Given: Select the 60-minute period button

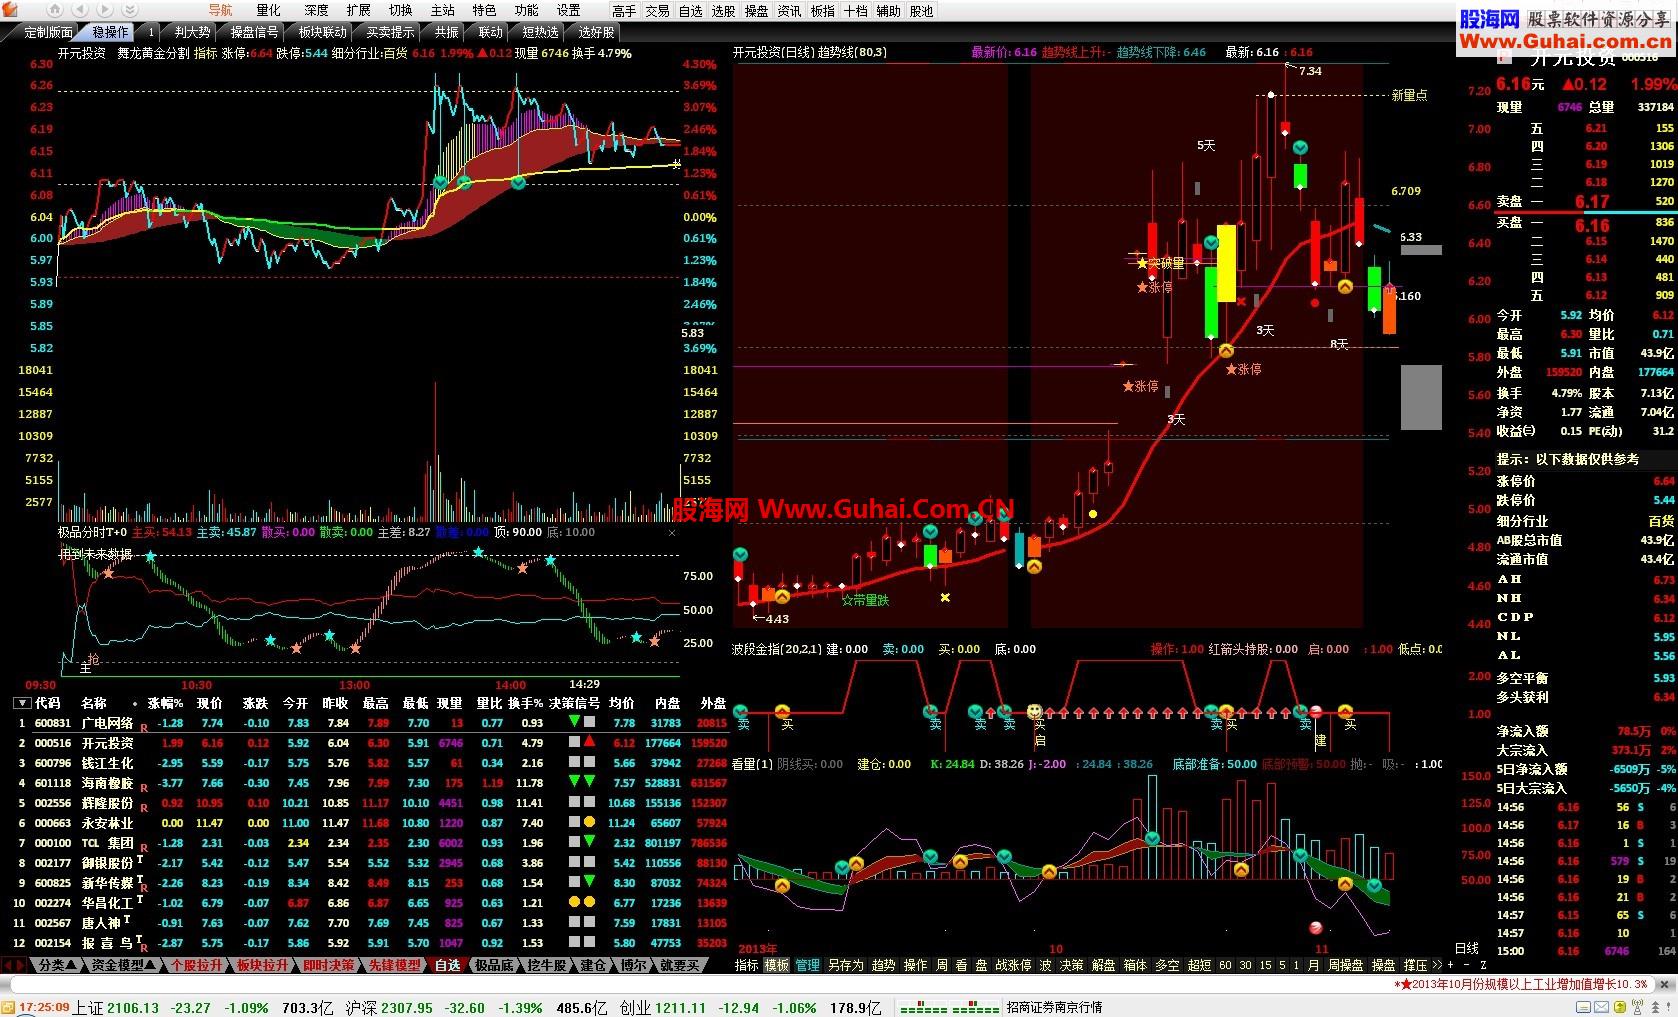Looking at the screenshot, I should click(1226, 965).
